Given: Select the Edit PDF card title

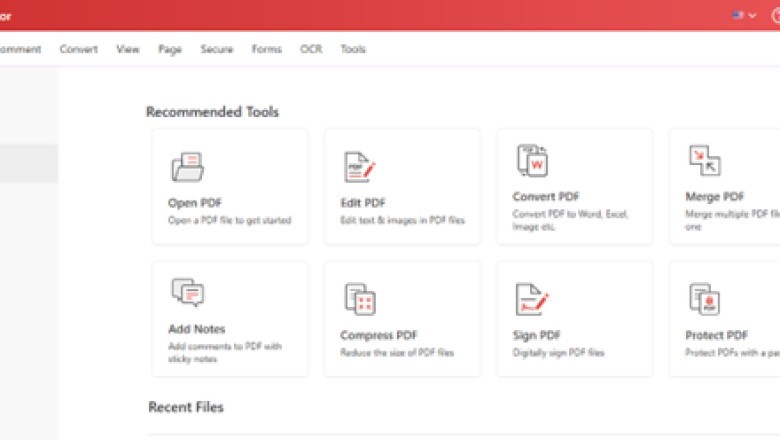Looking at the screenshot, I should (363, 203).
